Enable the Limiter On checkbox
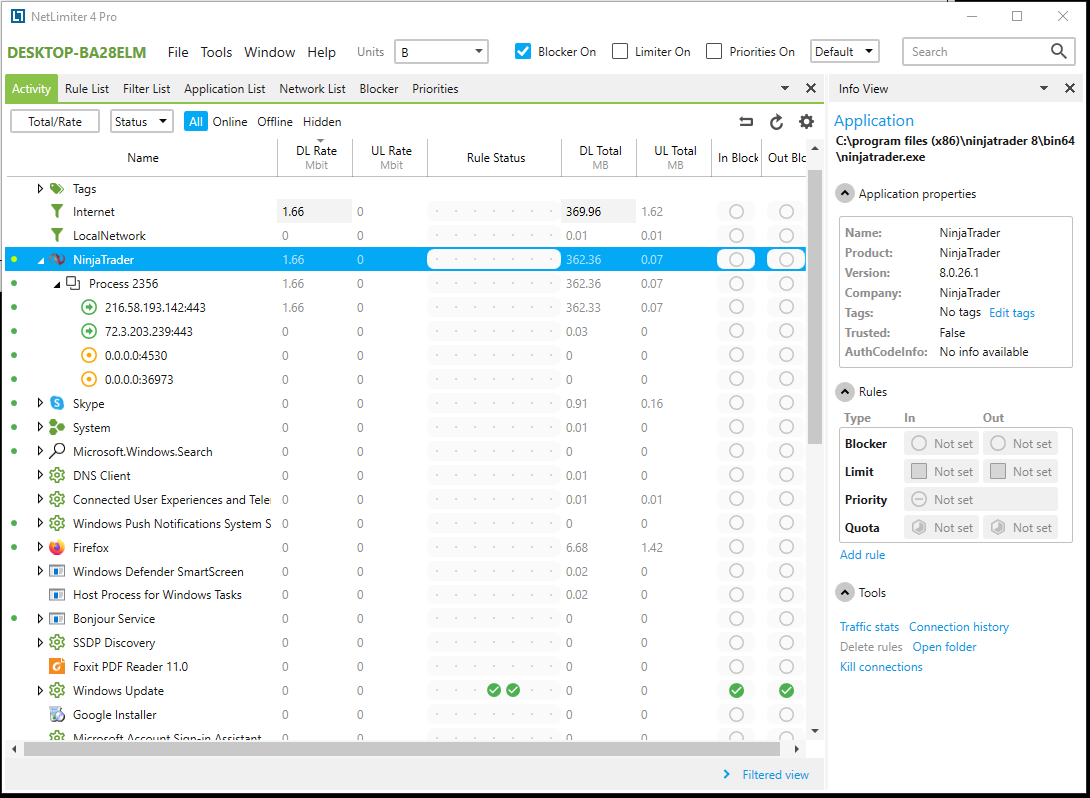Image resolution: width=1090 pixels, height=798 pixels. coord(619,51)
